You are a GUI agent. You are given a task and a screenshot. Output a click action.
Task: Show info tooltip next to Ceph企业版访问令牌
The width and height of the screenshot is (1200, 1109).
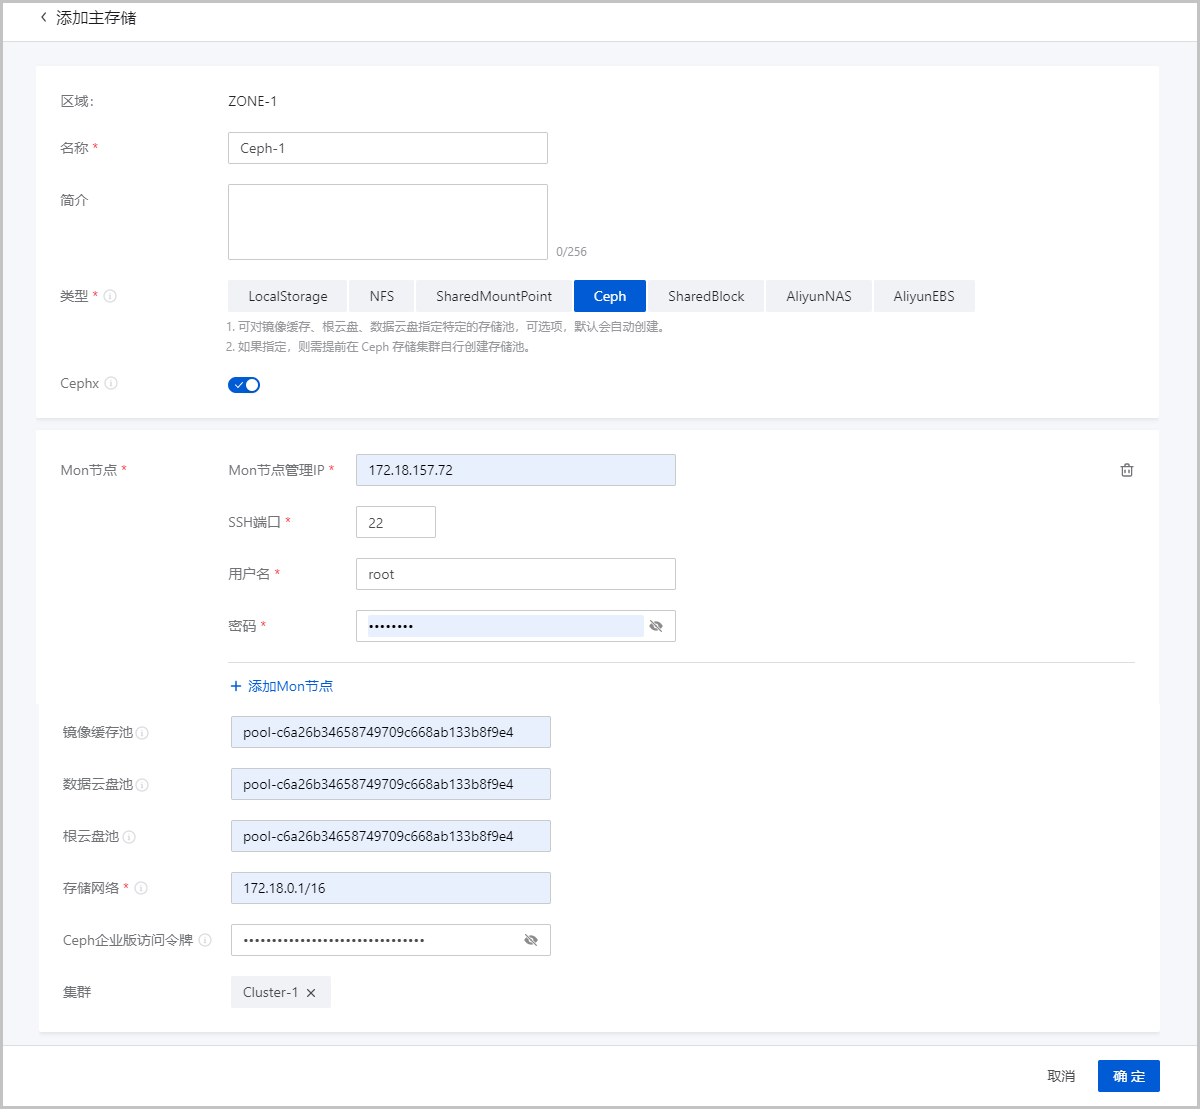tap(205, 940)
